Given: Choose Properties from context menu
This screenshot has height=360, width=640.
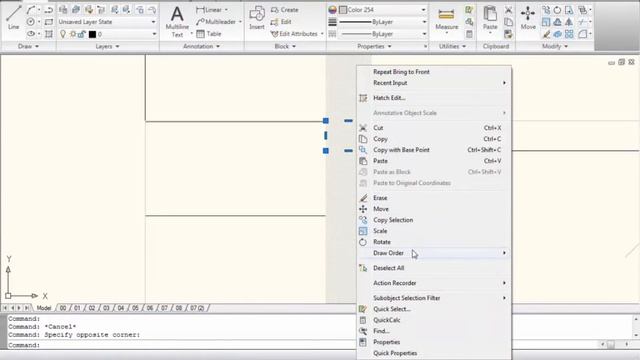Looking at the screenshot, I should [434, 342].
